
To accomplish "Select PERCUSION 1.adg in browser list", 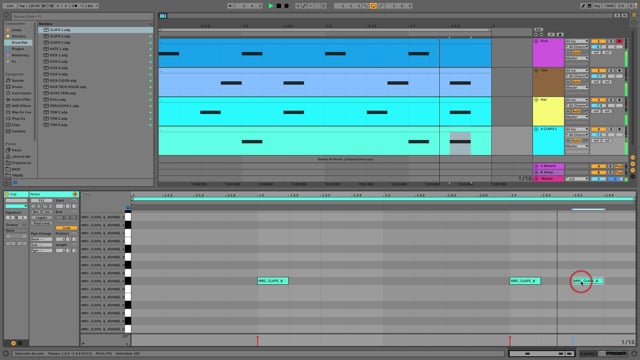I will (x=96, y=106).
